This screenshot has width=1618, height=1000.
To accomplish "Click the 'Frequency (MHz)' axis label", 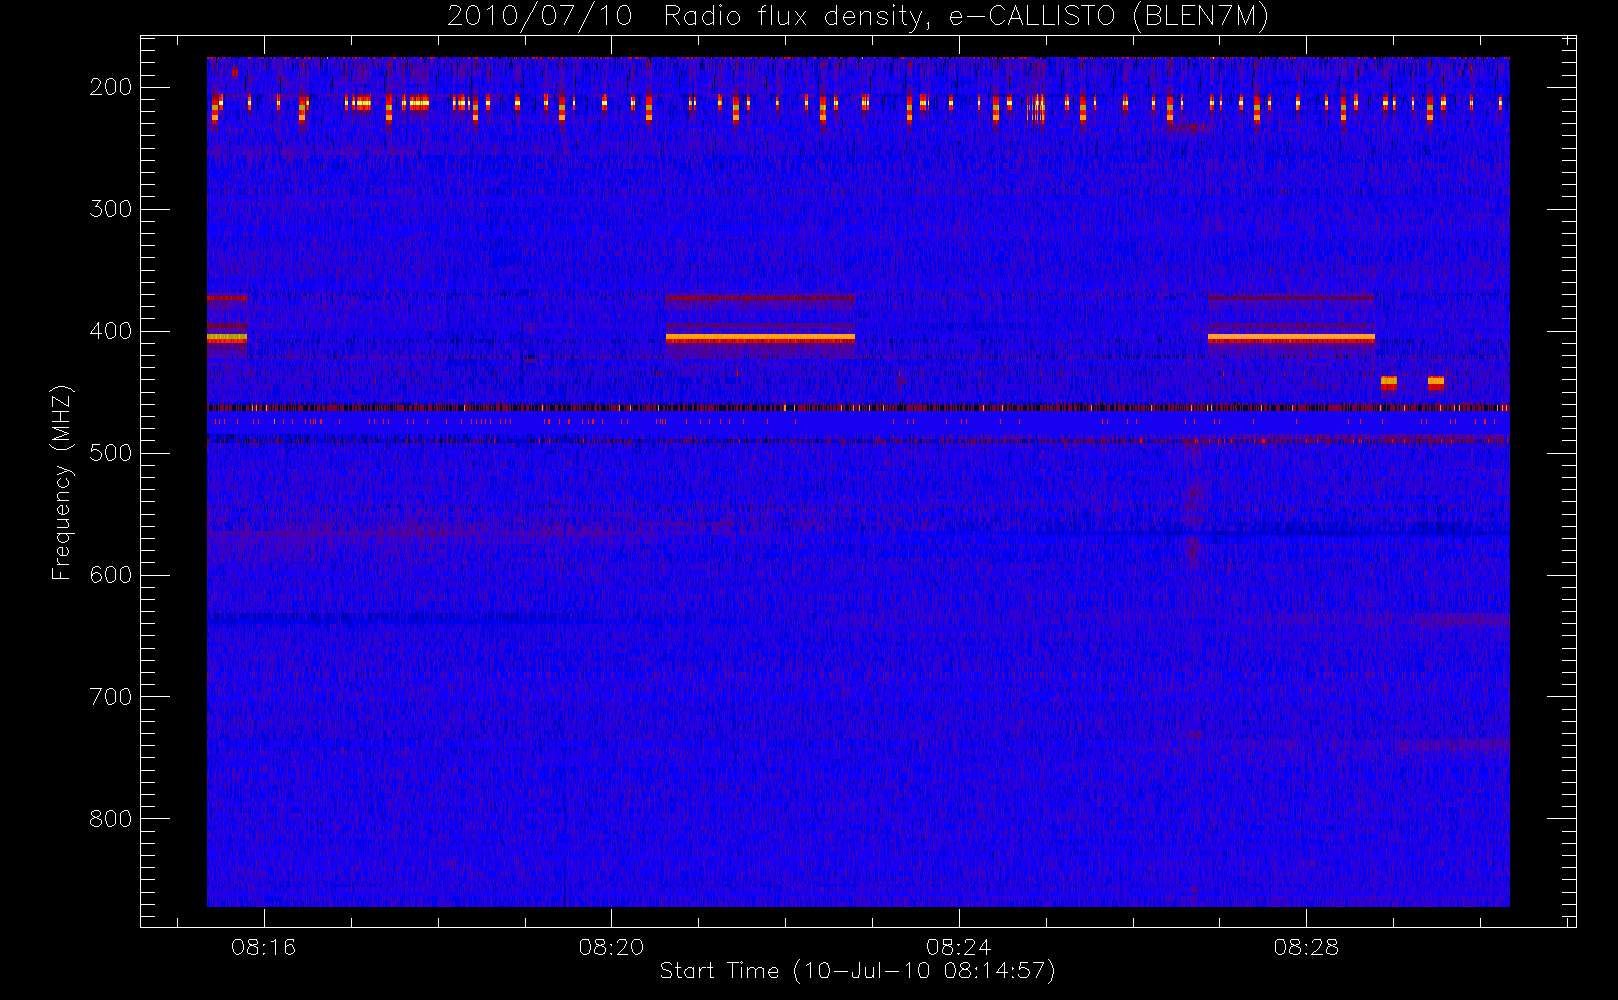I will (x=62, y=482).
